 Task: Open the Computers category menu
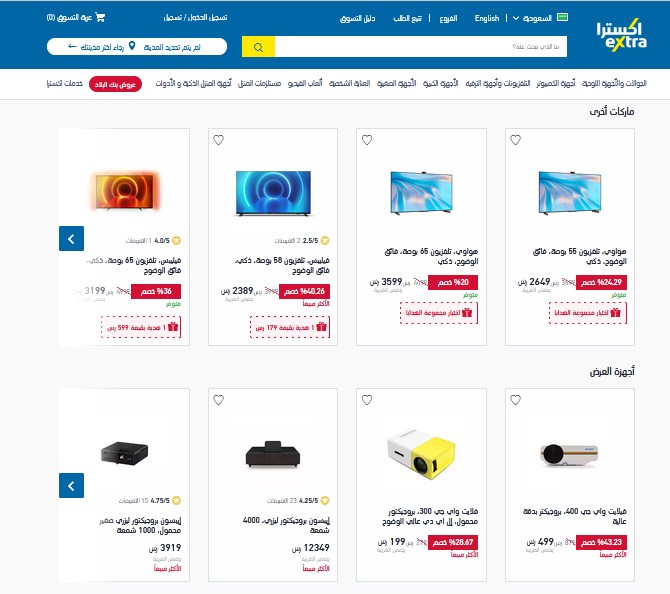coord(555,83)
